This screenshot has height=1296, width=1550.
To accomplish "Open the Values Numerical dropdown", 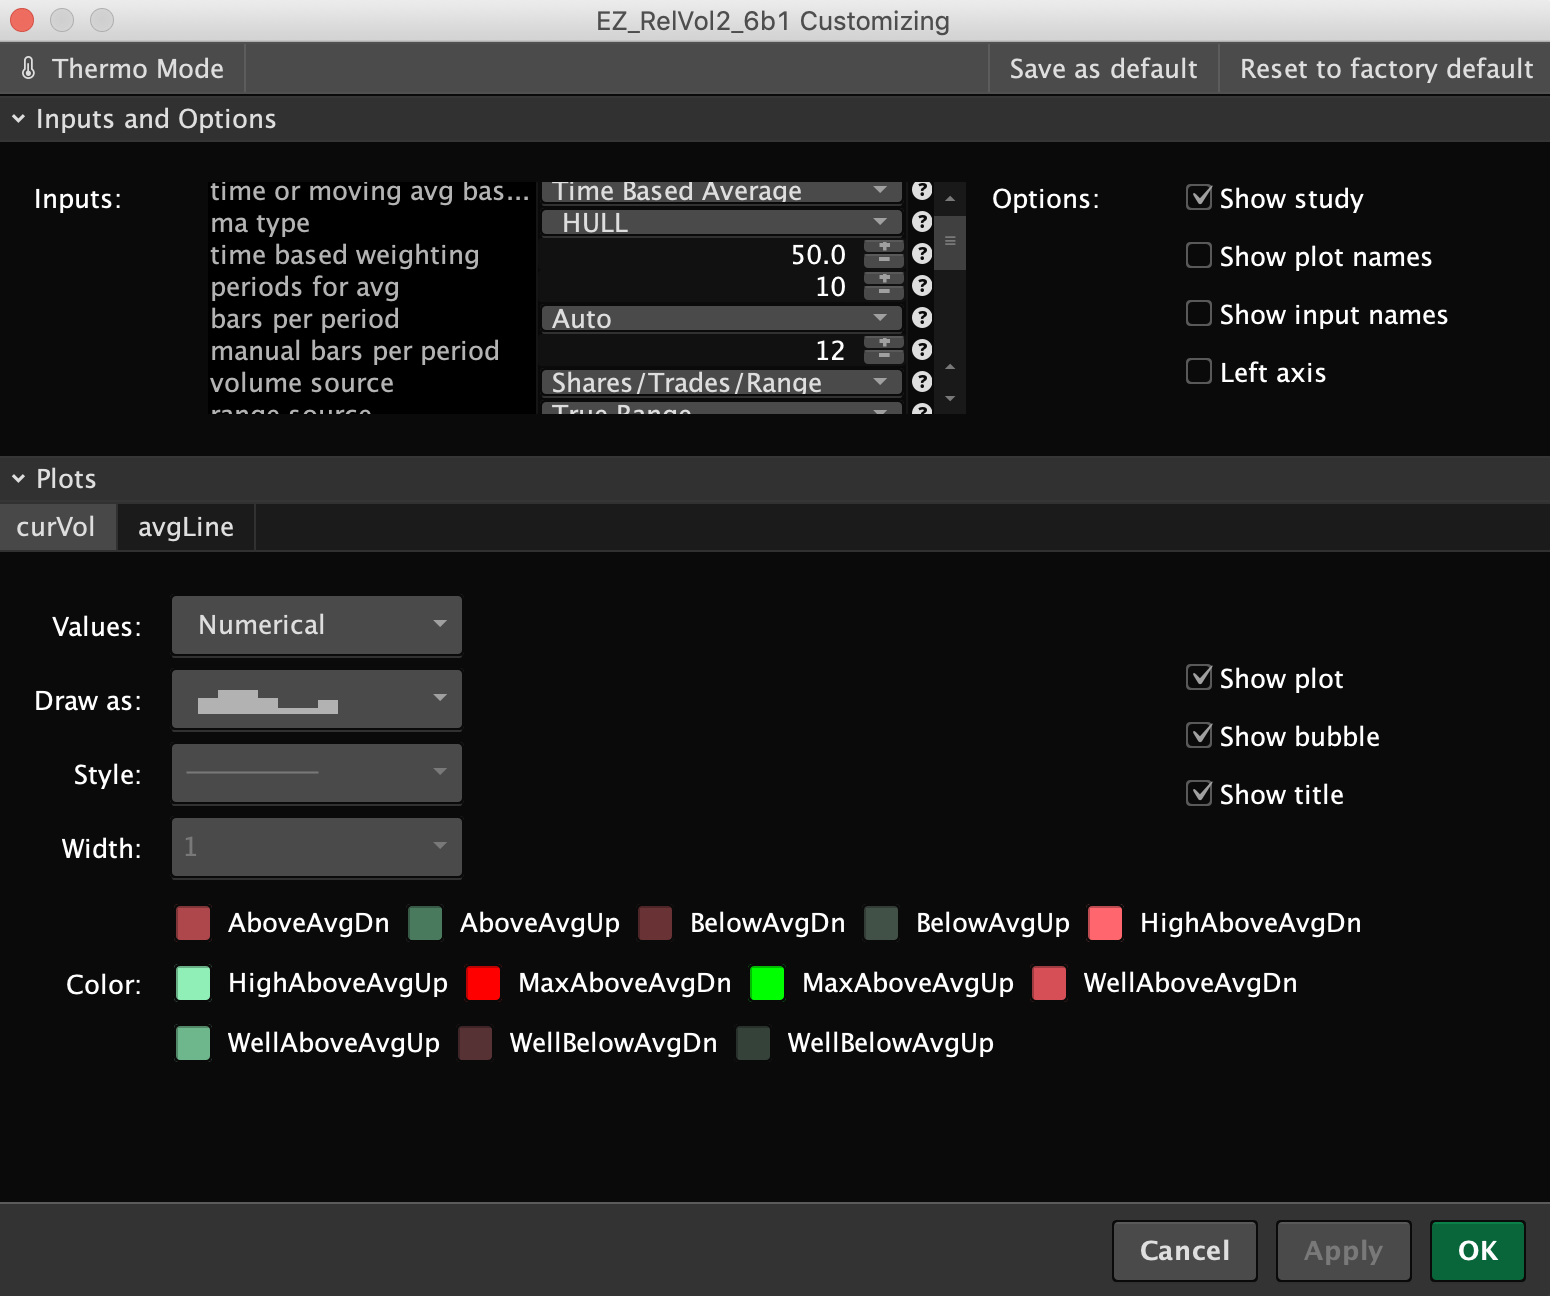I will click(x=317, y=625).
